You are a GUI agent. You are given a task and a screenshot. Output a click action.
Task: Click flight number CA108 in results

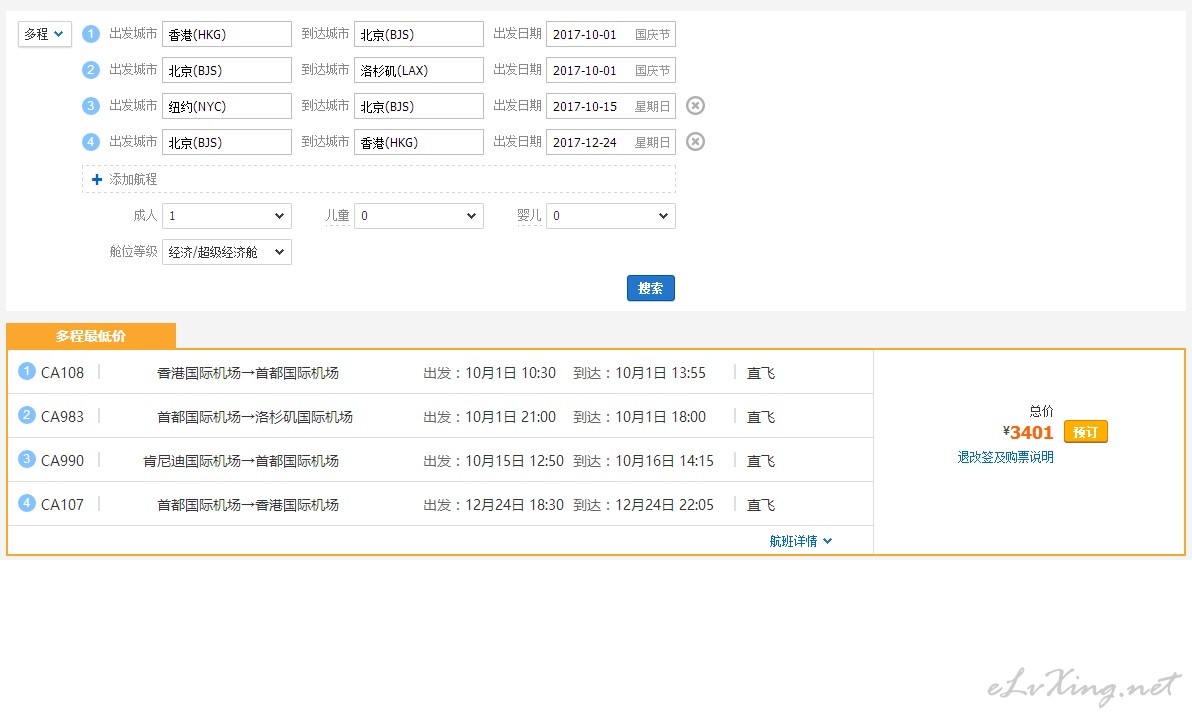click(62, 373)
